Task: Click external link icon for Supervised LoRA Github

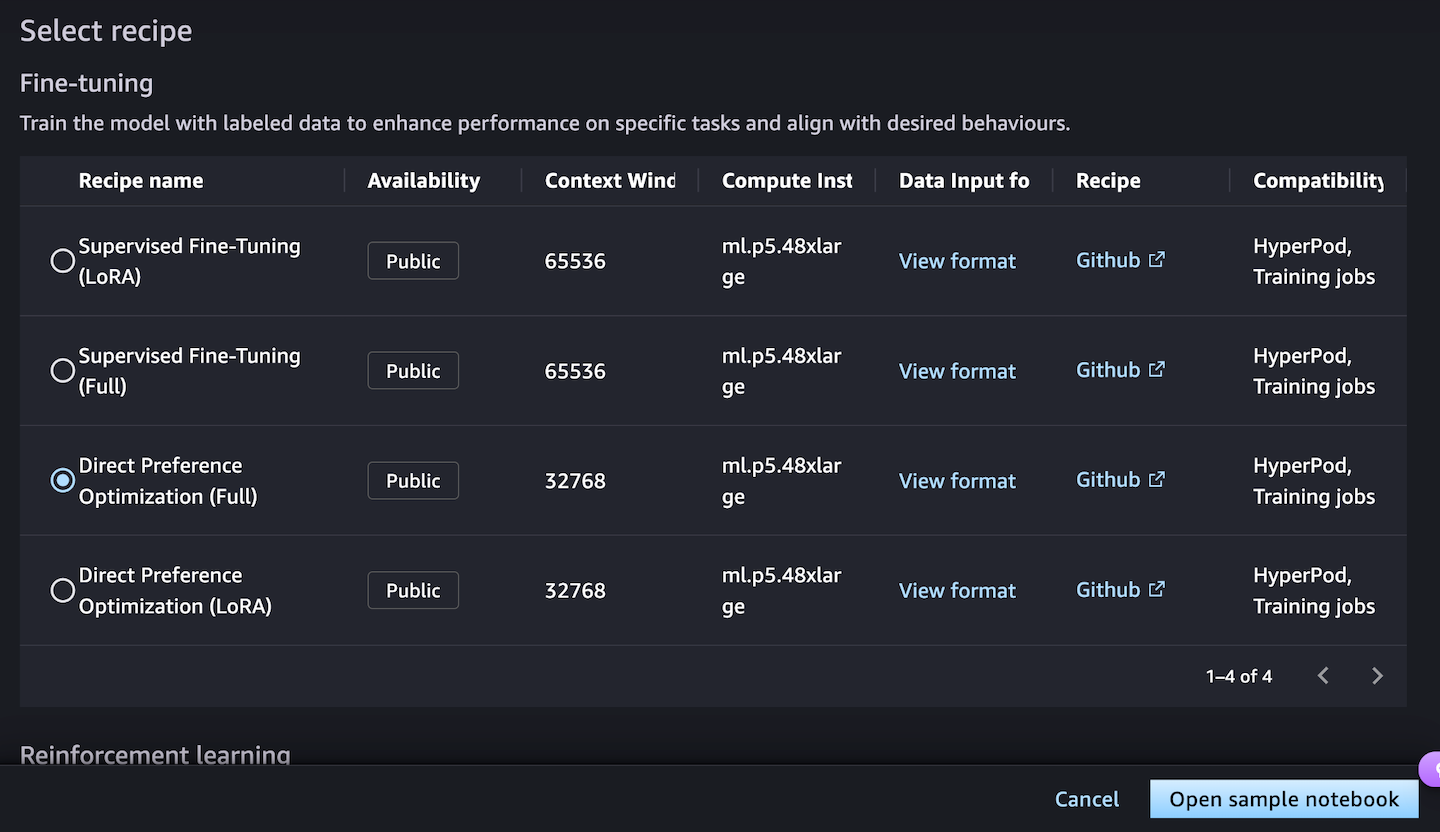Action: click(x=1157, y=260)
